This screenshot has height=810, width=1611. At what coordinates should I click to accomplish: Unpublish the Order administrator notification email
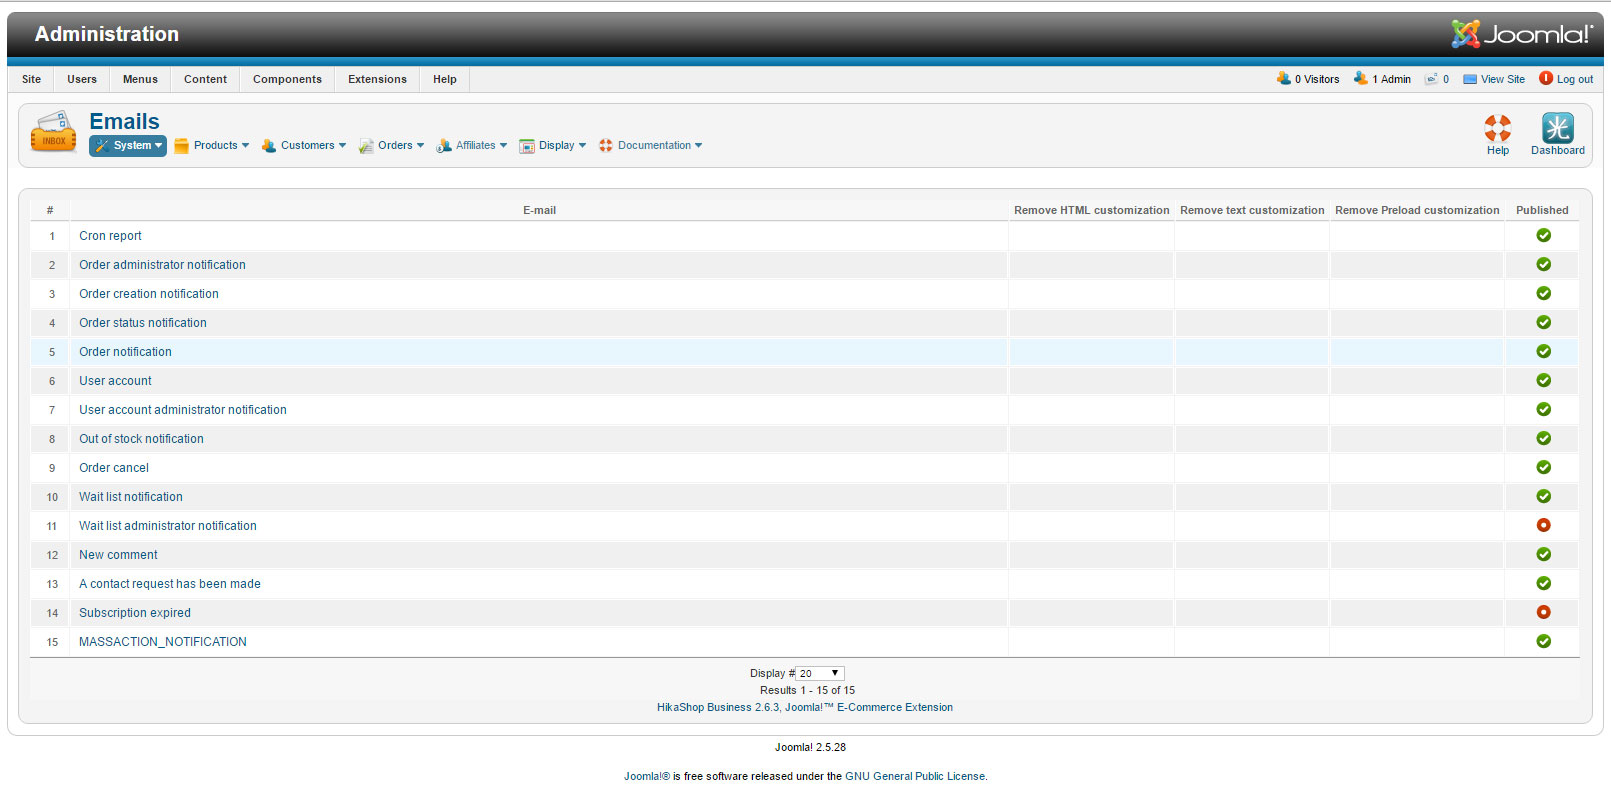coord(1543,264)
